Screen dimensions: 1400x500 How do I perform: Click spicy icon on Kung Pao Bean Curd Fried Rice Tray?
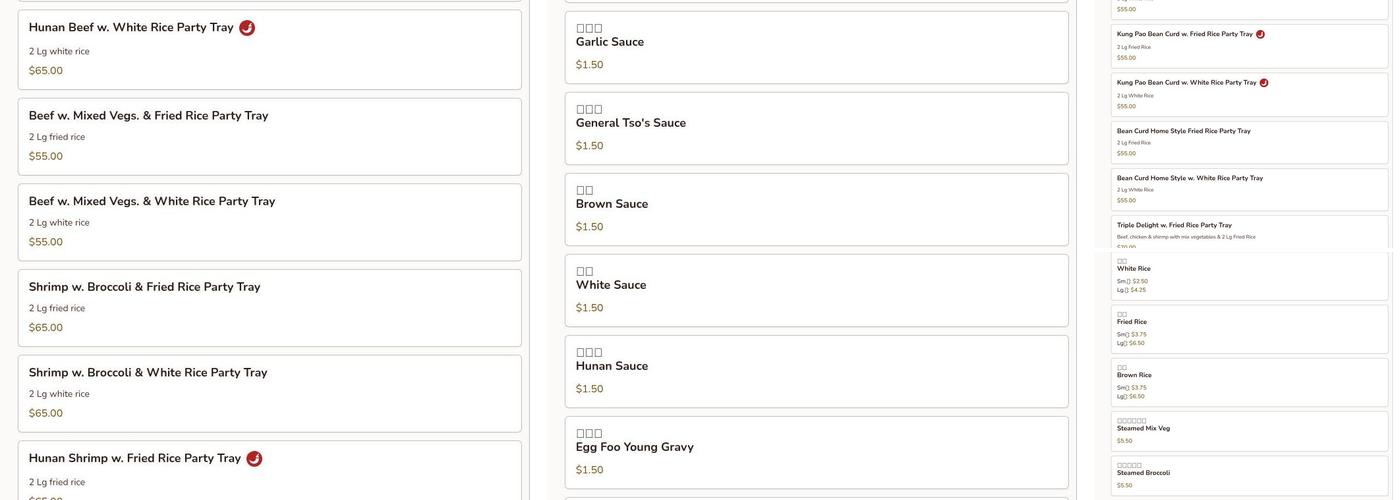pos(1260,35)
